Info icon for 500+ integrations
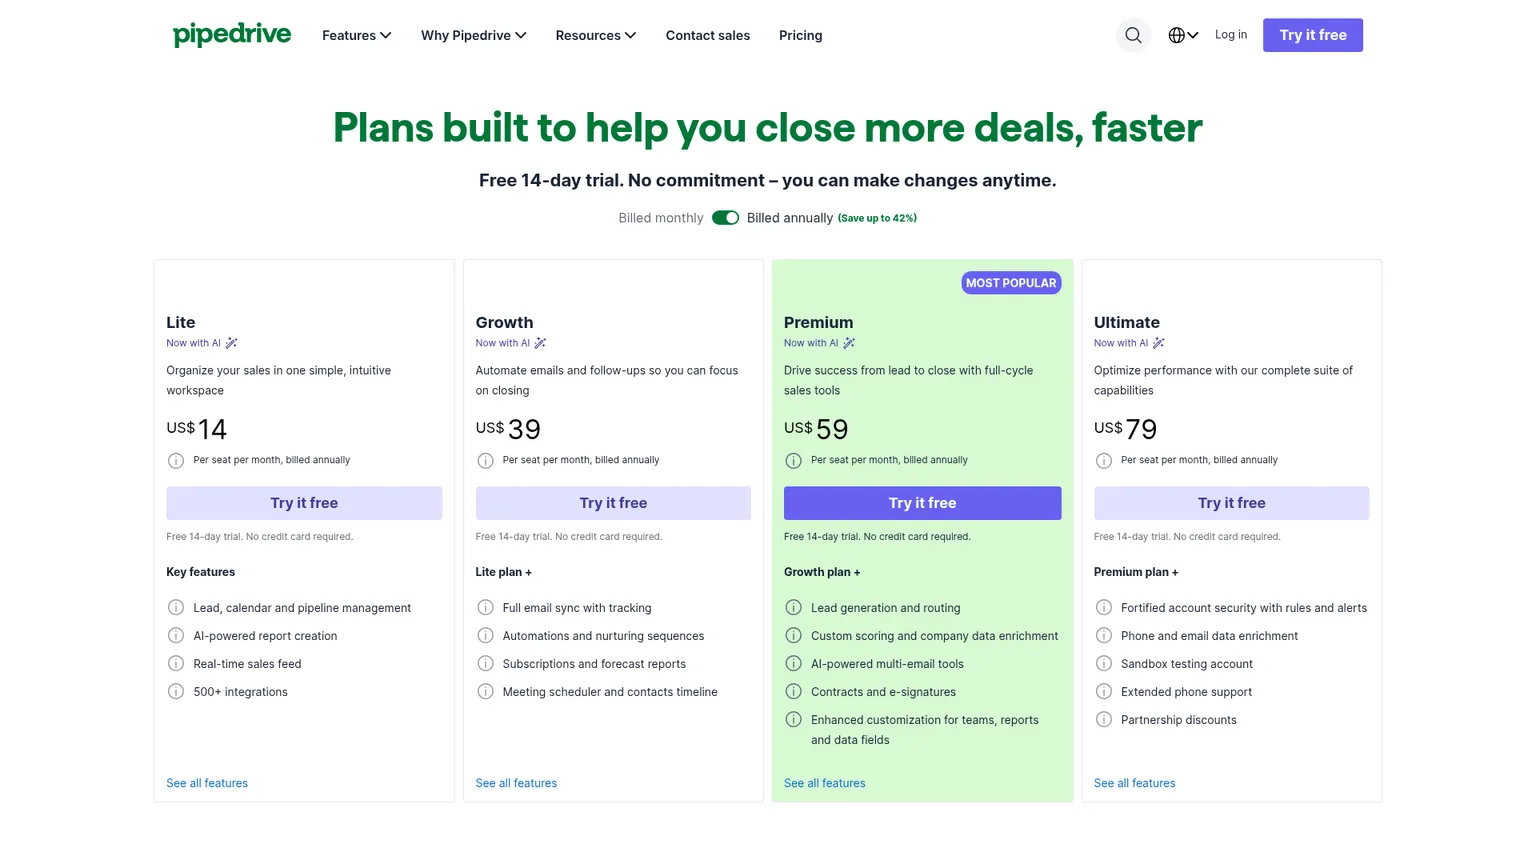1536x864 pixels. (176, 692)
